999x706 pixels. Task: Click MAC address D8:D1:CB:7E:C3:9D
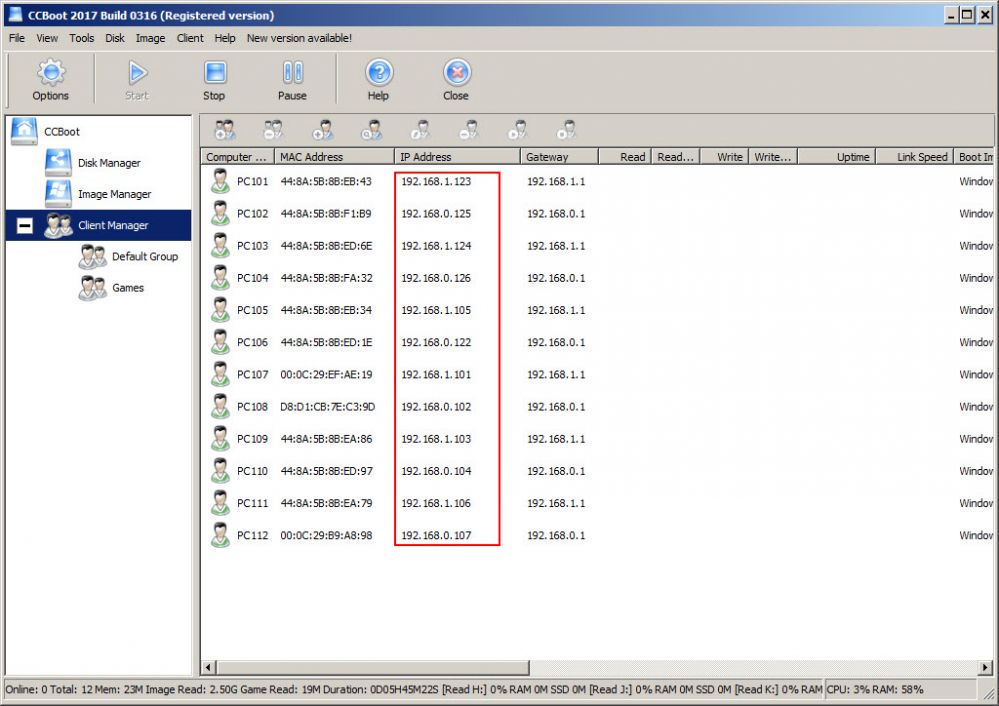click(x=327, y=407)
